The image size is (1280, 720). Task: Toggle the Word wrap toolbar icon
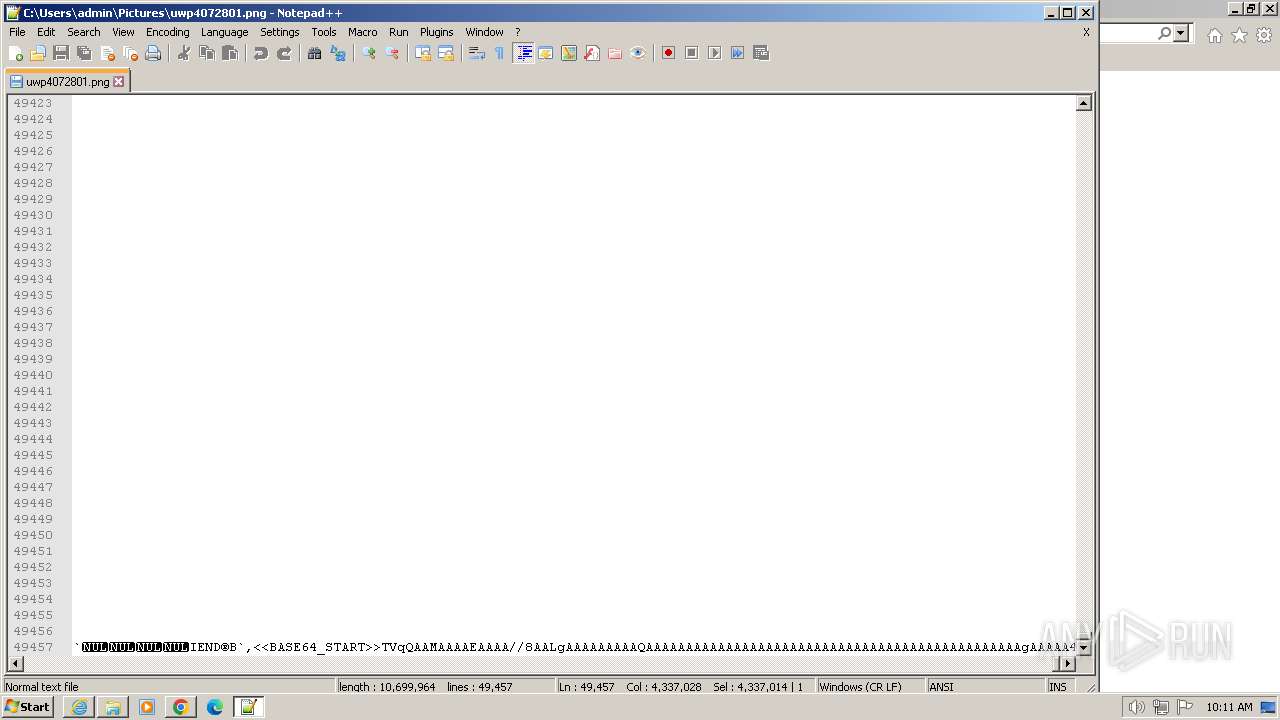tap(477, 53)
